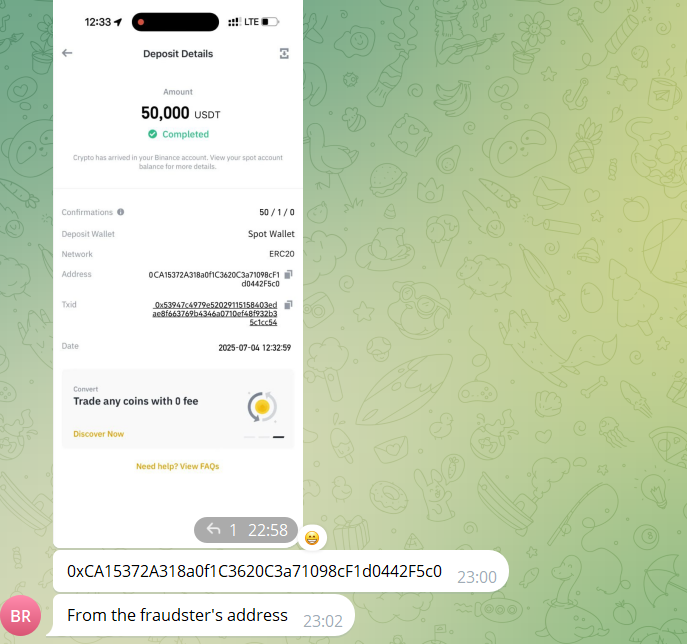
Task: Open the Txid hash link
Action: [215, 313]
